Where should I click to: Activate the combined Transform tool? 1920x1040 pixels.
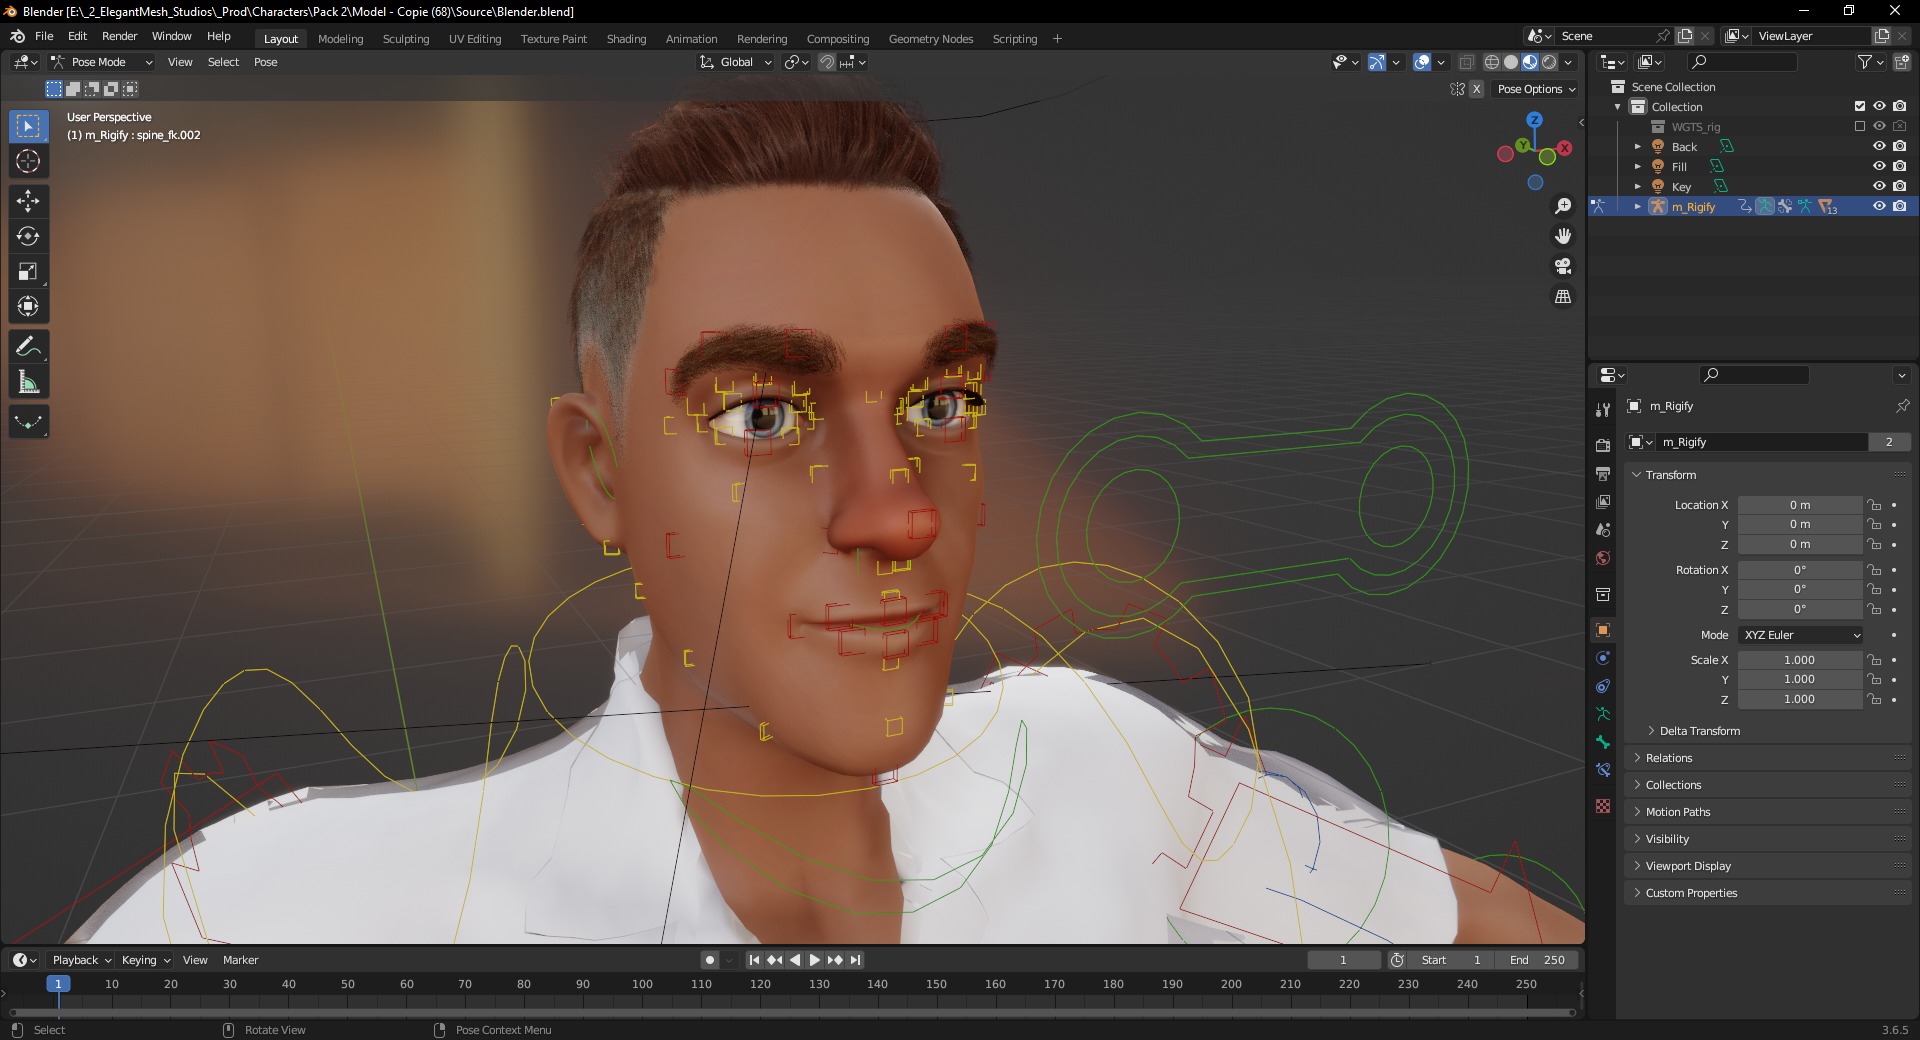coord(28,306)
